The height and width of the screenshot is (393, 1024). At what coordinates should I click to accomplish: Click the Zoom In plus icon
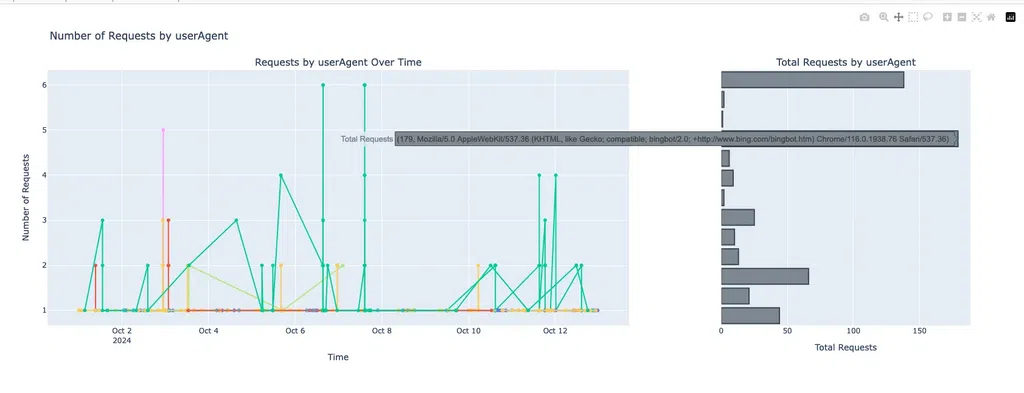click(x=947, y=18)
